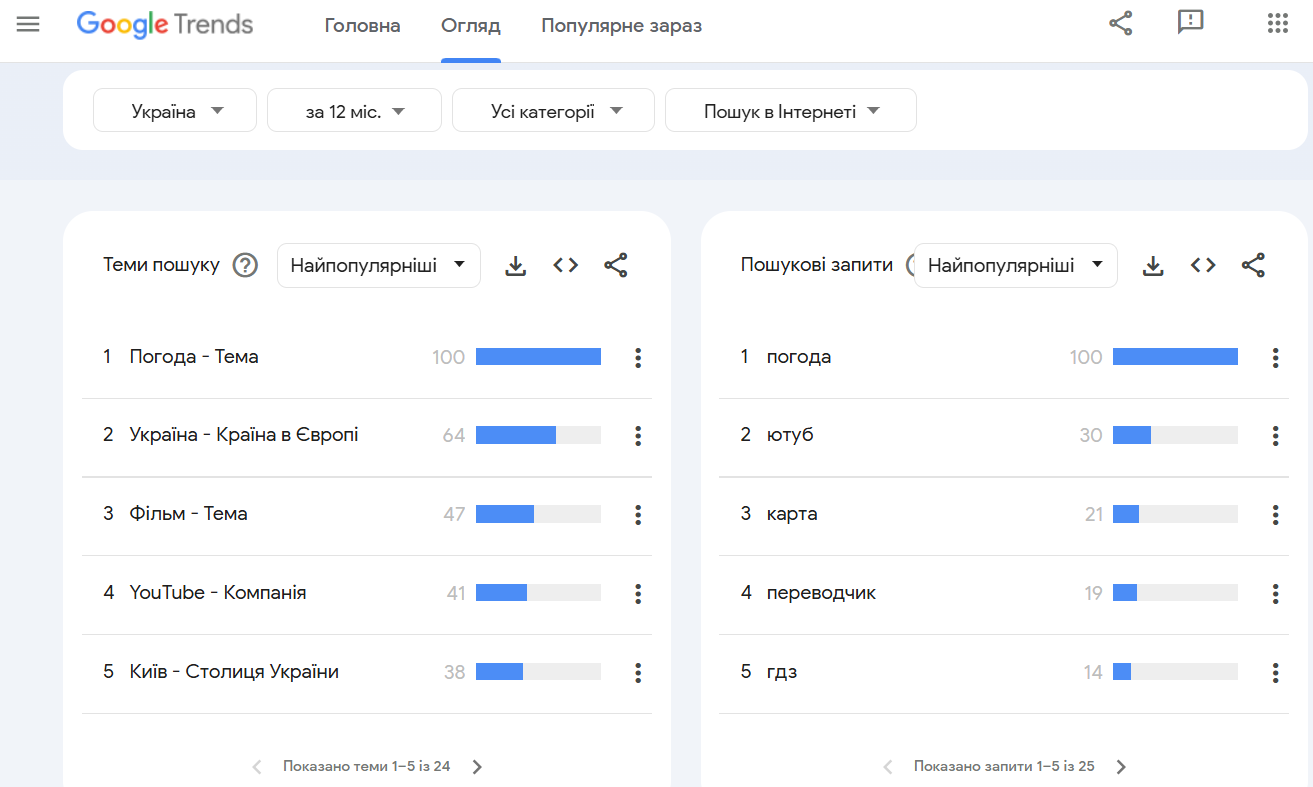The width and height of the screenshot is (1313, 787).
Task: Open the Популярне зараз tab
Action: point(621,26)
